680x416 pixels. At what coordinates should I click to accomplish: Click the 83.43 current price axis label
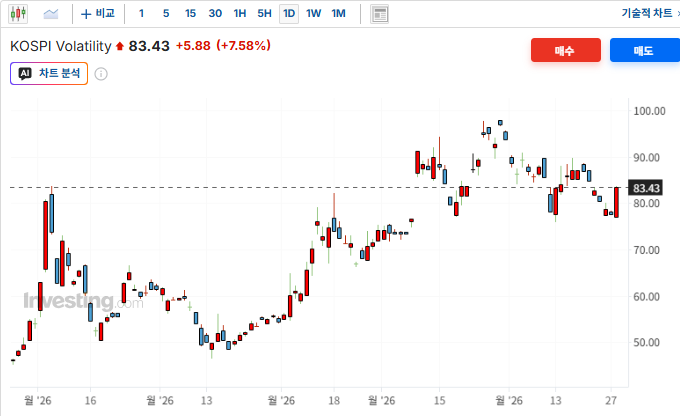pos(646,188)
